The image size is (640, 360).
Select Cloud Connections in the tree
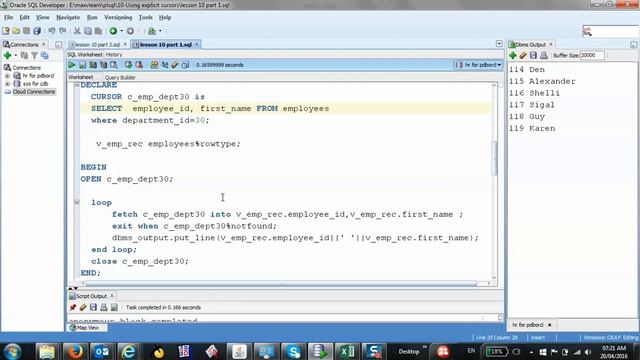tap(33, 92)
